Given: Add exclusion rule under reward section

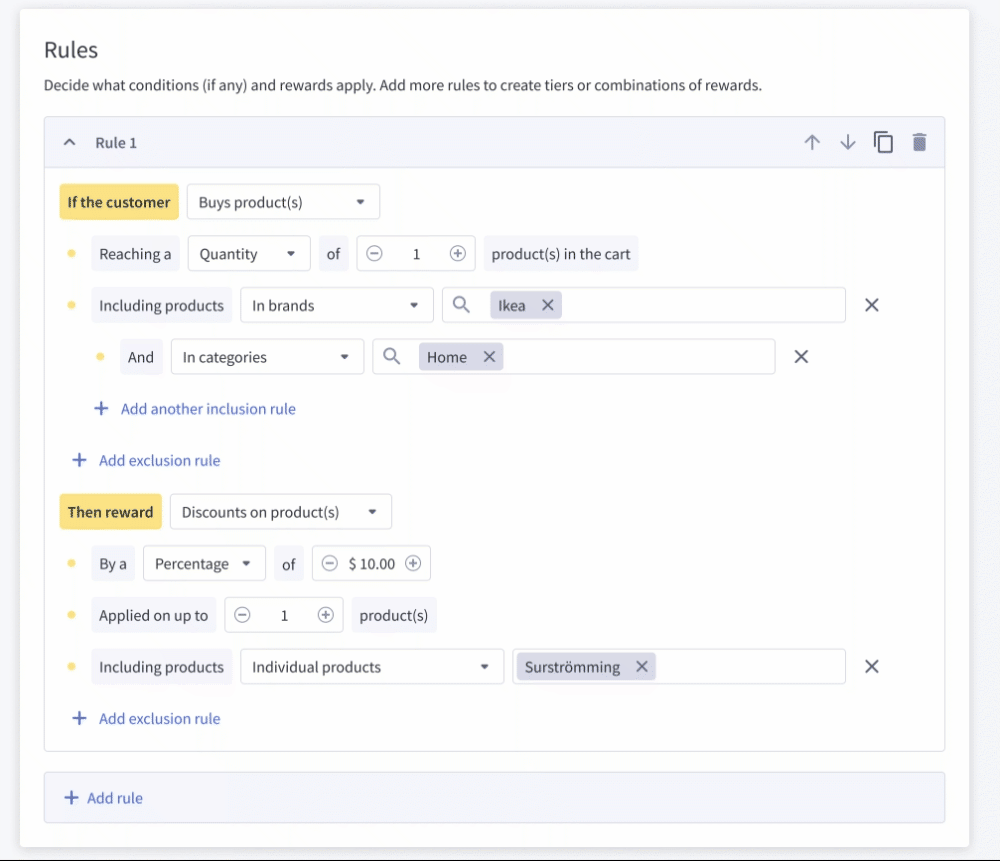Looking at the screenshot, I should pyautogui.click(x=146, y=719).
